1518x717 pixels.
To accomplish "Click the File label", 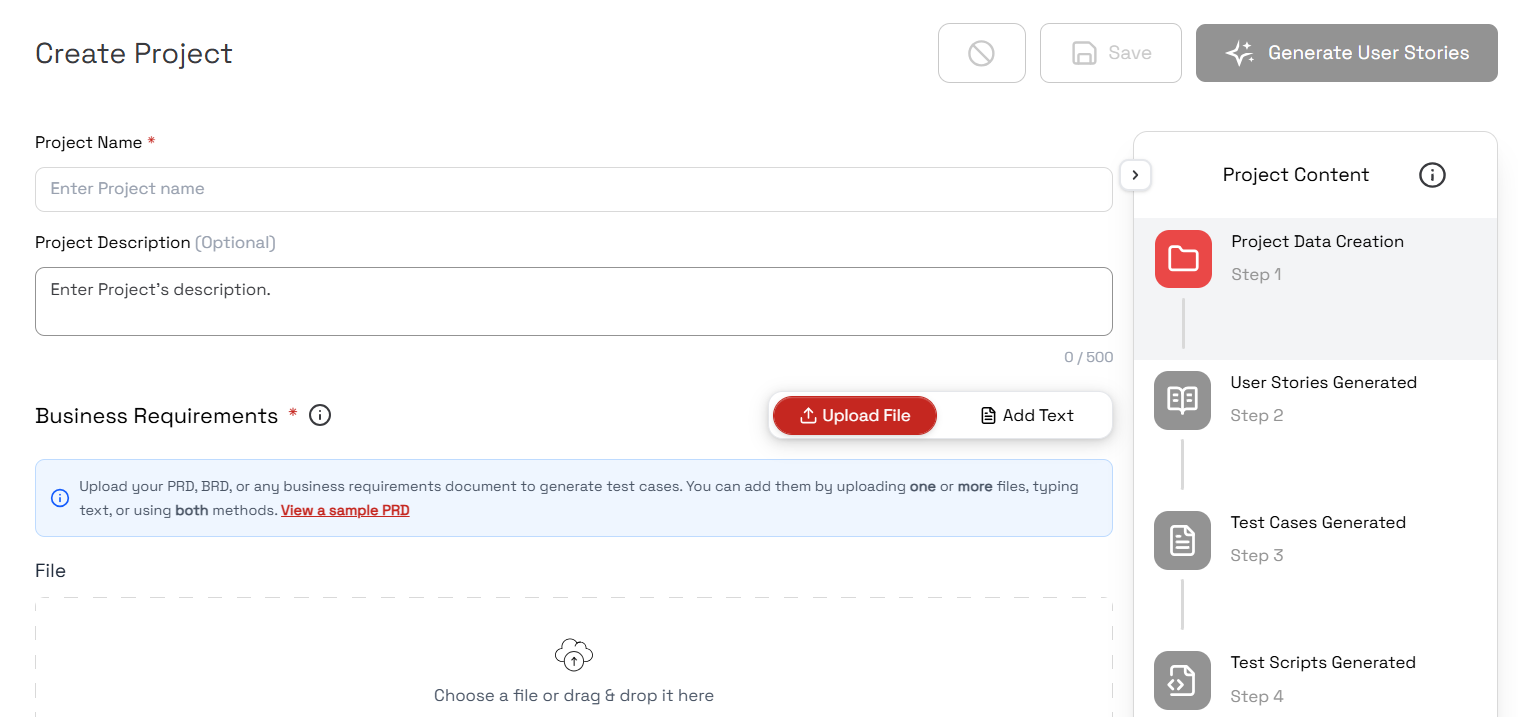I will [x=50, y=571].
